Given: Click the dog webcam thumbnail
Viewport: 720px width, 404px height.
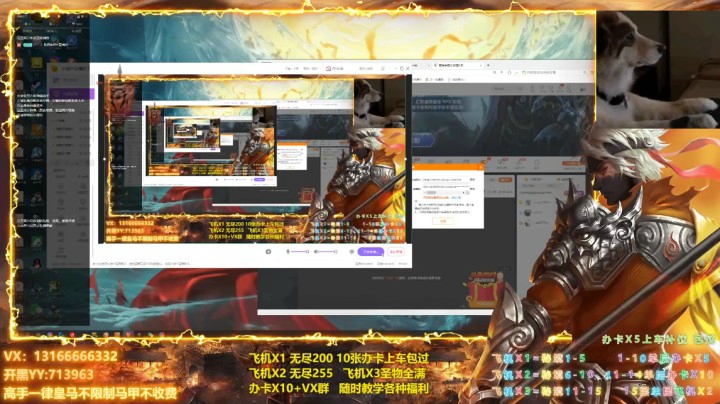Looking at the screenshot, I should tap(658, 69).
